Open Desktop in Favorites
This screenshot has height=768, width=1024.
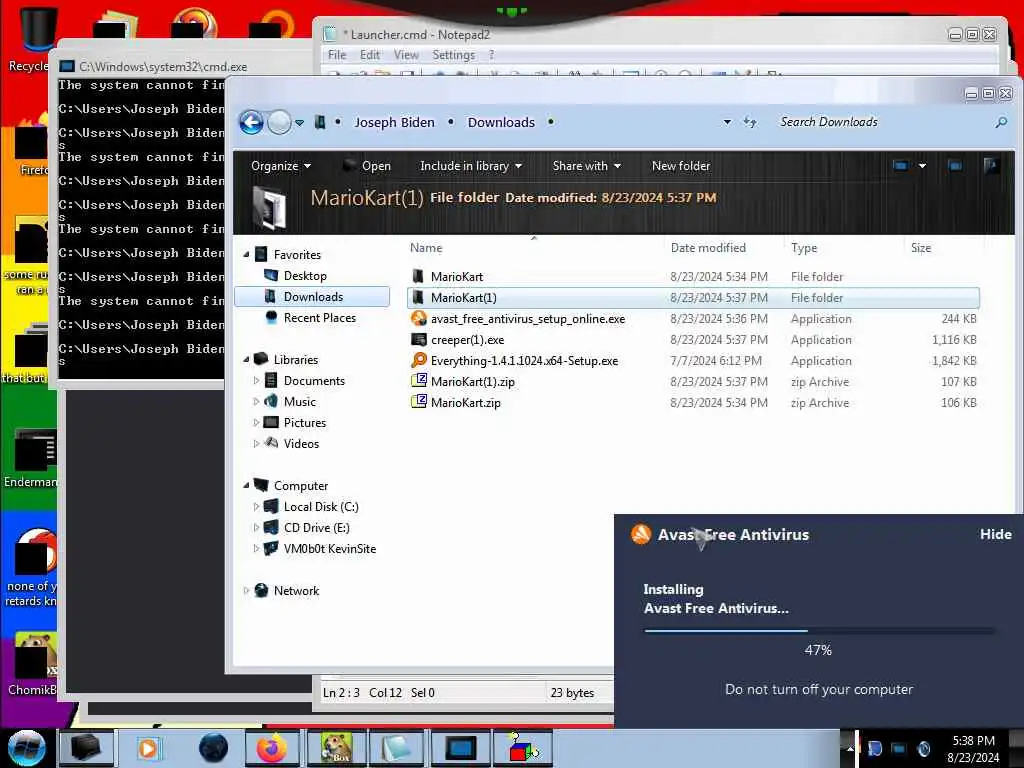[304, 276]
